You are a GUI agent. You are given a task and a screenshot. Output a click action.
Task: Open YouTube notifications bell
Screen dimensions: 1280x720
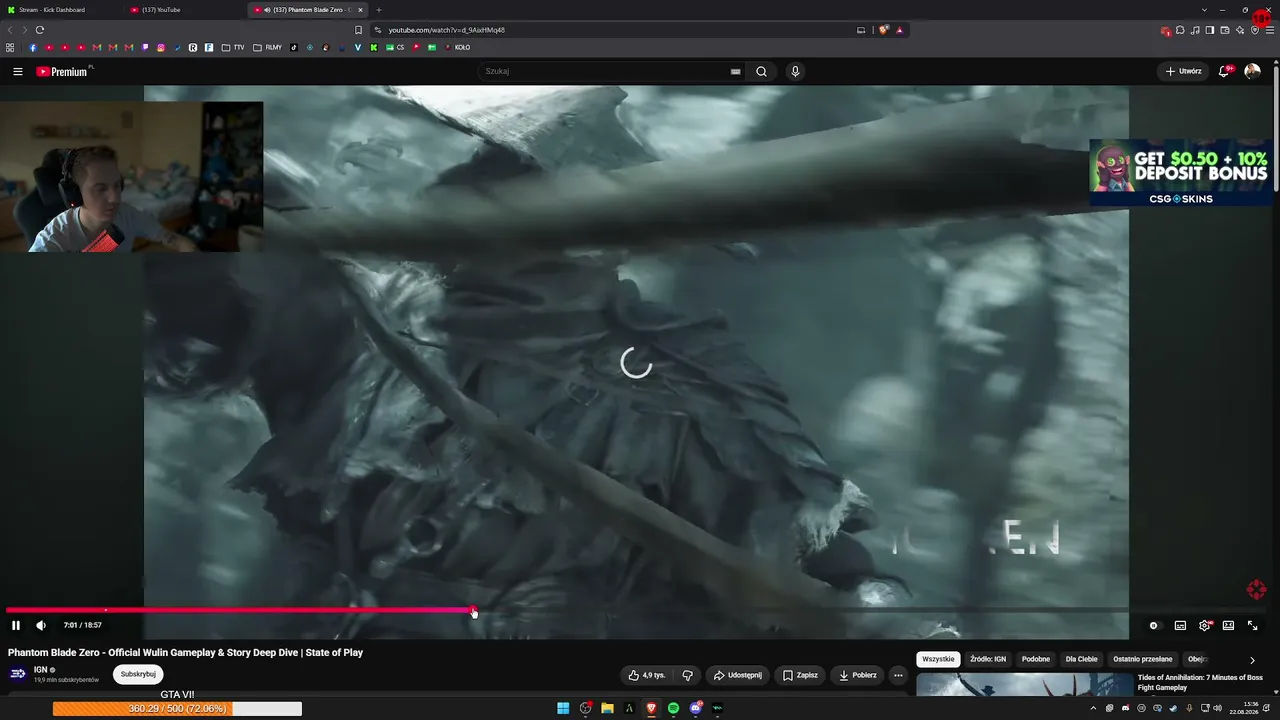tap(1224, 72)
